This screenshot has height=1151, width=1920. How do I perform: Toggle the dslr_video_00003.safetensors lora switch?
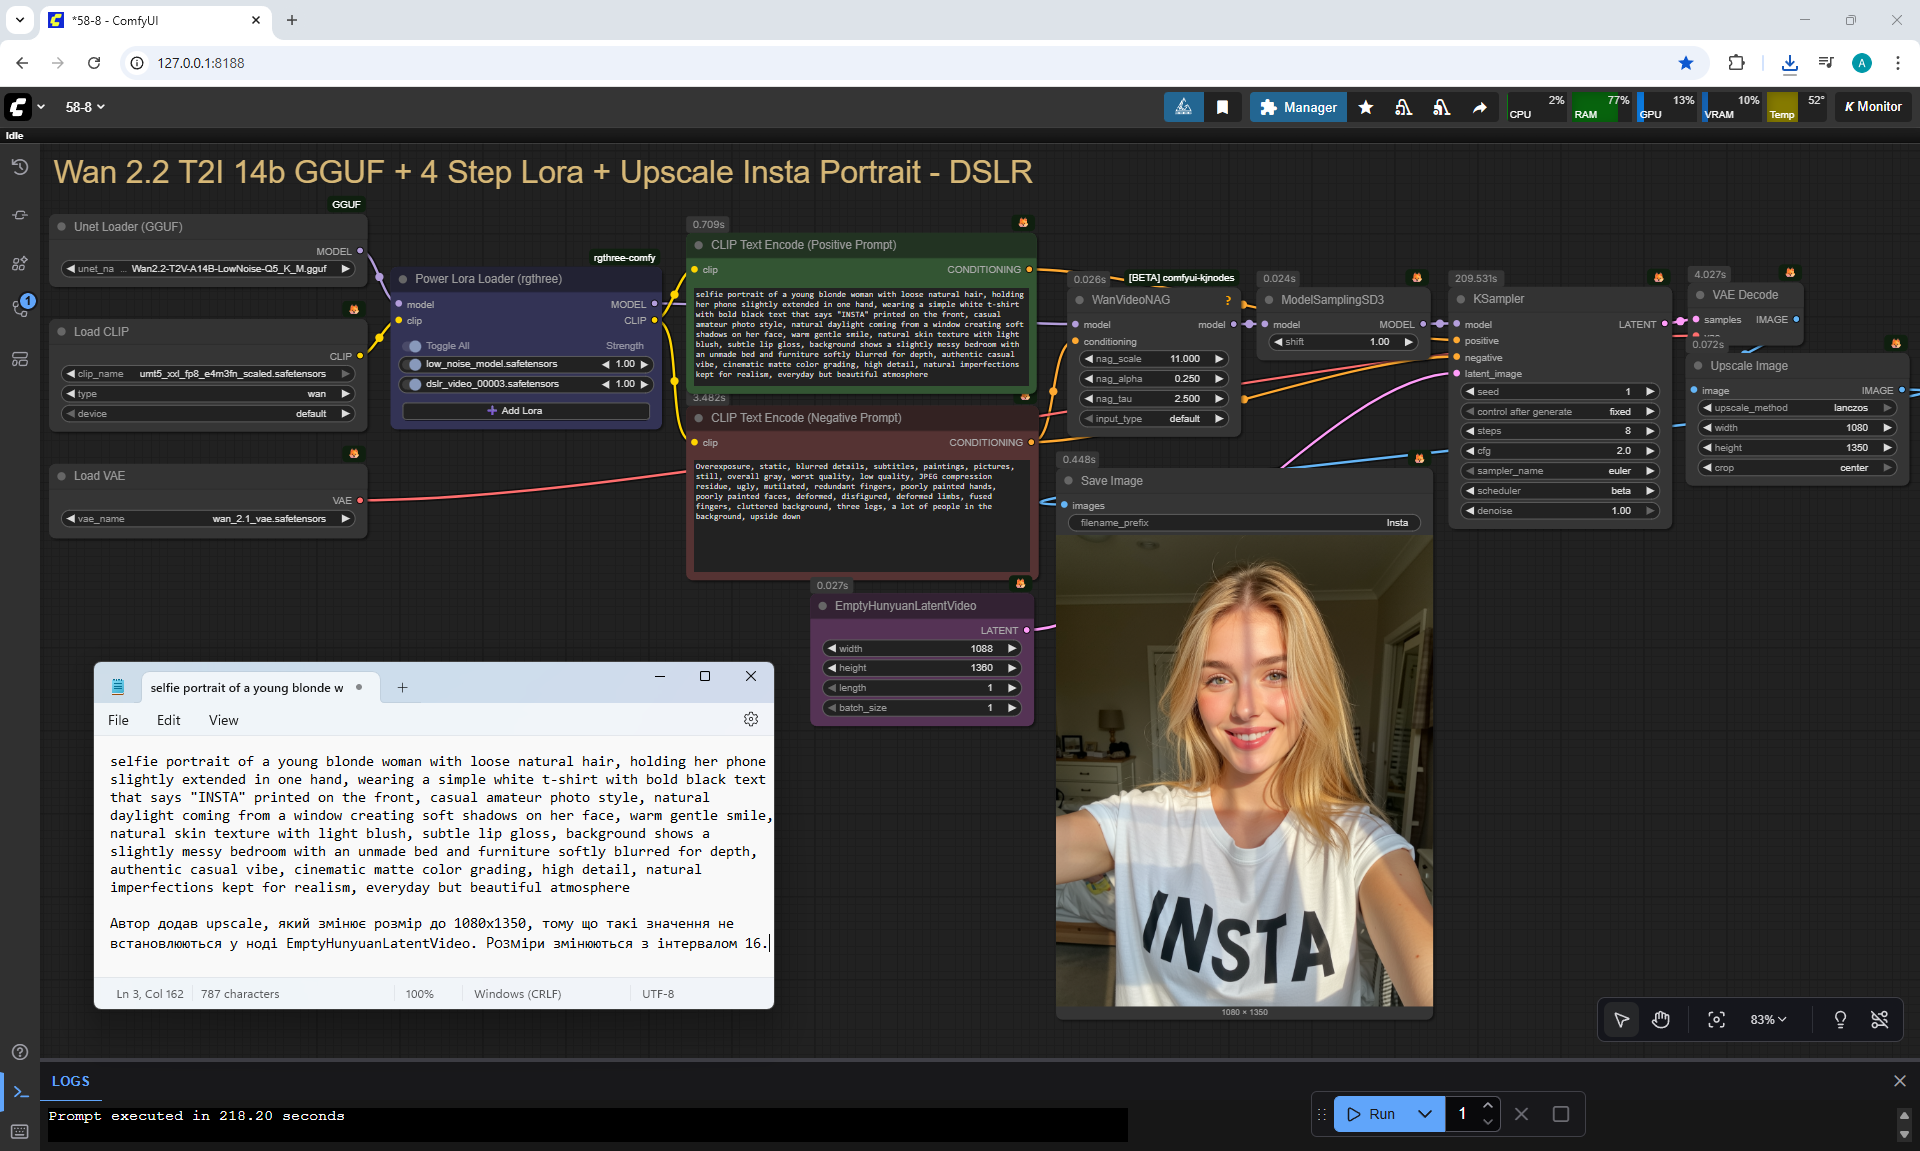(x=415, y=384)
